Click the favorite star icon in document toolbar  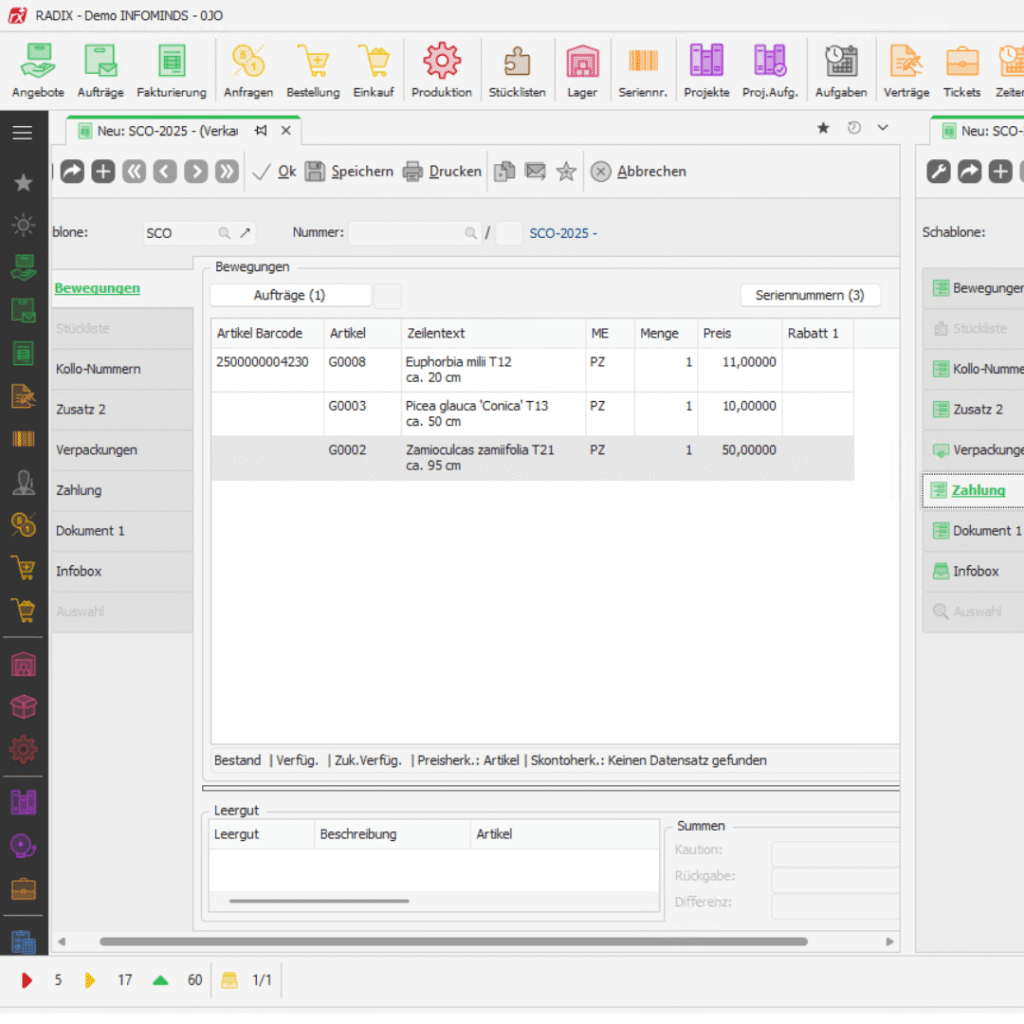[566, 172]
